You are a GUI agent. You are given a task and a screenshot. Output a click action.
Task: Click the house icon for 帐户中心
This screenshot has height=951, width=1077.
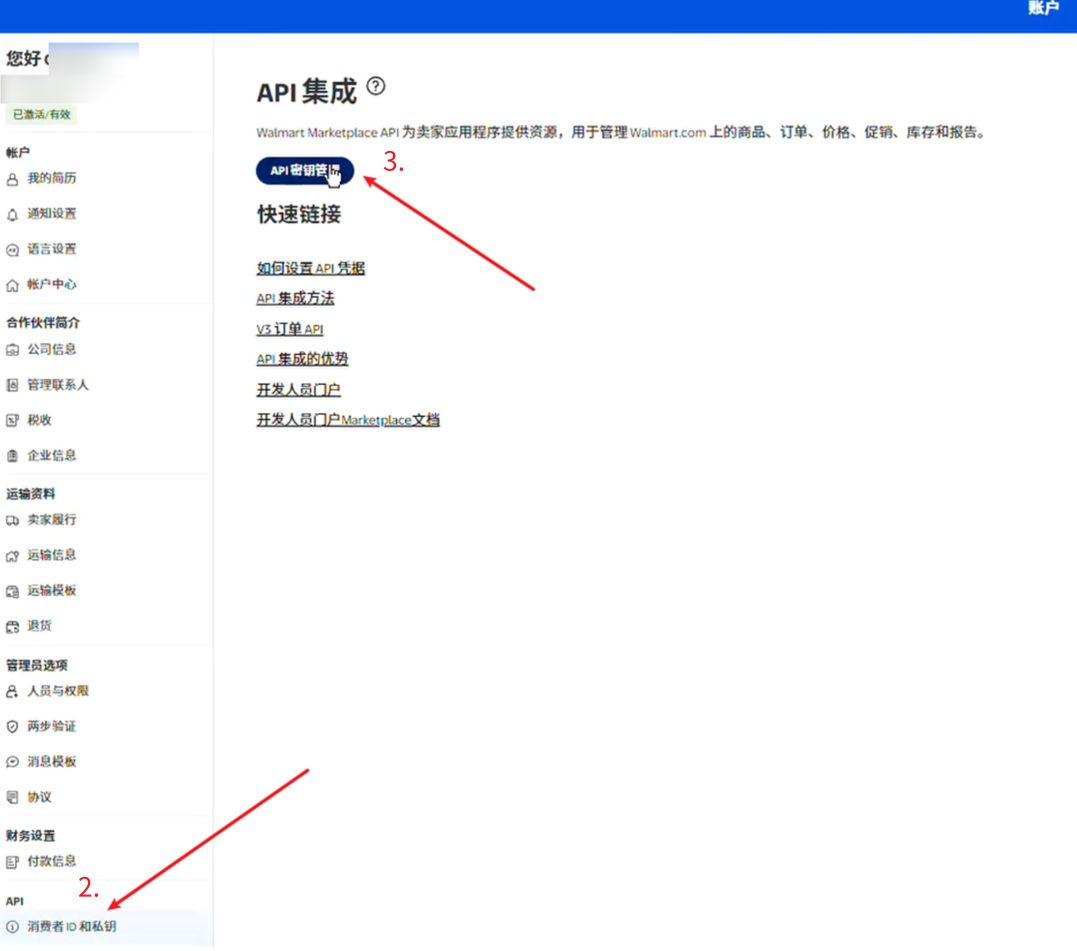pyautogui.click(x=12, y=286)
